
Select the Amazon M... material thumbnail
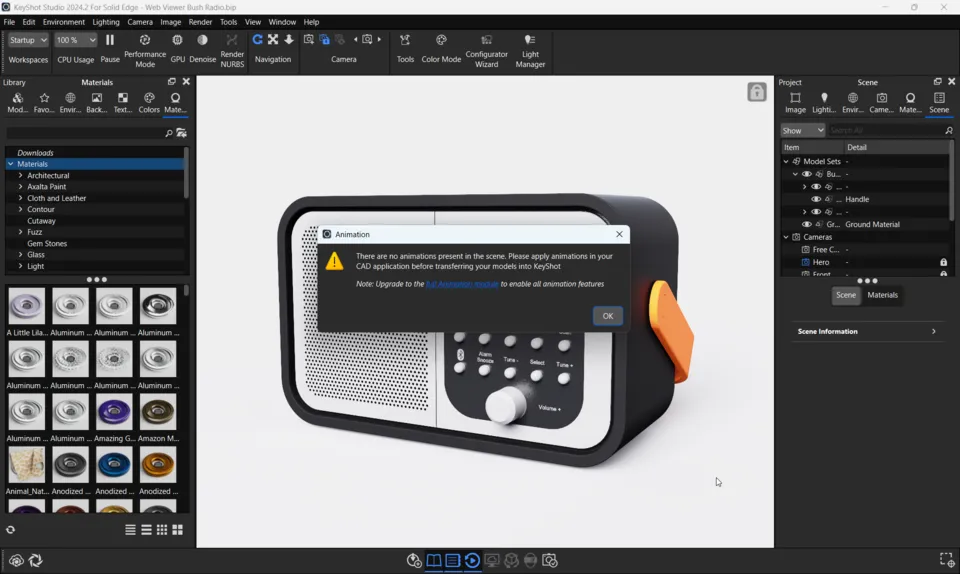click(x=157, y=412)
